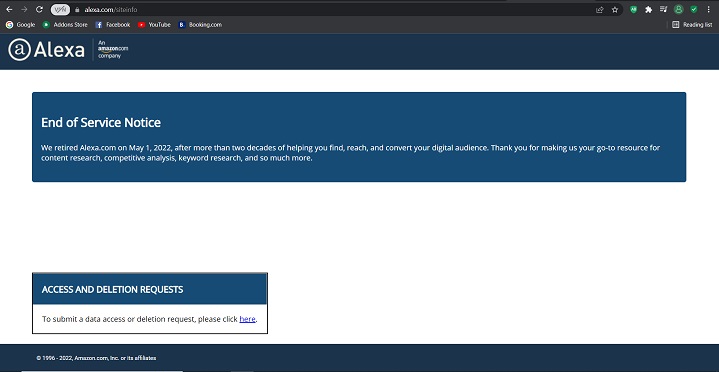The width and height of the screenshot is (719, 372).
Task: Open the Addons Store bookmark
Action: pos(65,25)
